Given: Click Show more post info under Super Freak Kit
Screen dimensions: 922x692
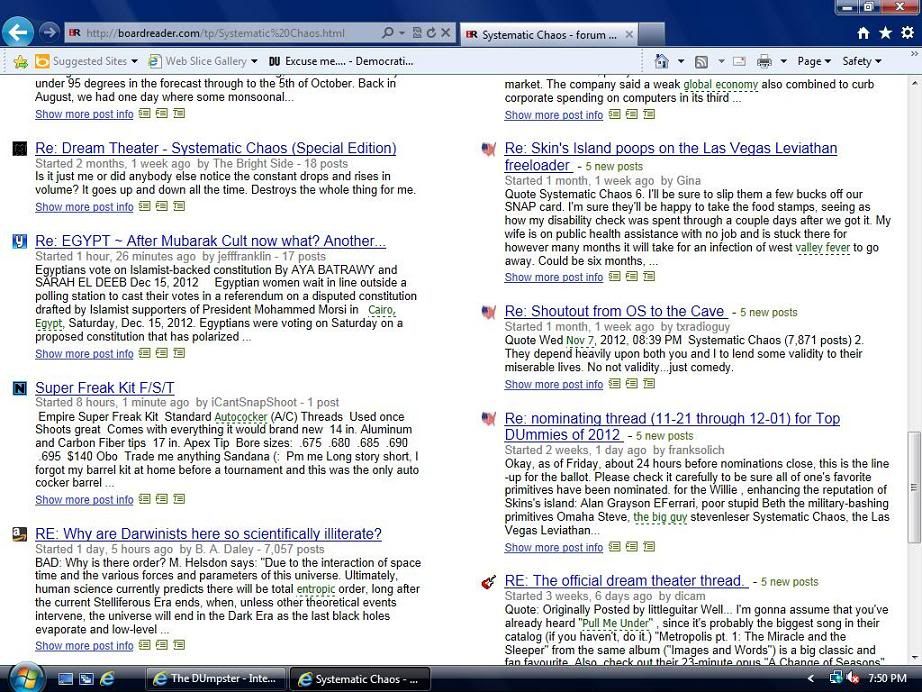Looking at the screenshot, I should (84, 500).
